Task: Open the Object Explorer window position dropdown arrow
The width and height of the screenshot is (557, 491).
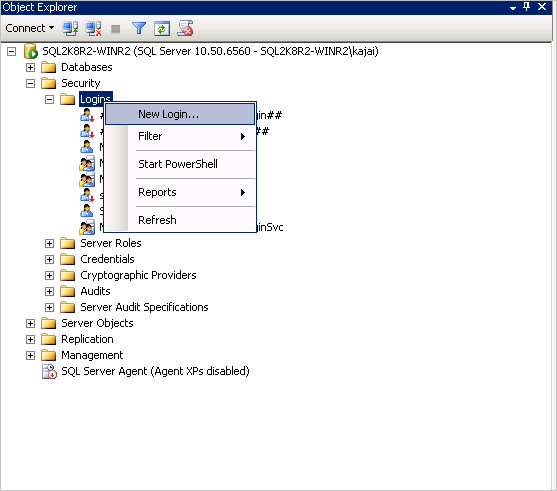Action: coord(513,8)
